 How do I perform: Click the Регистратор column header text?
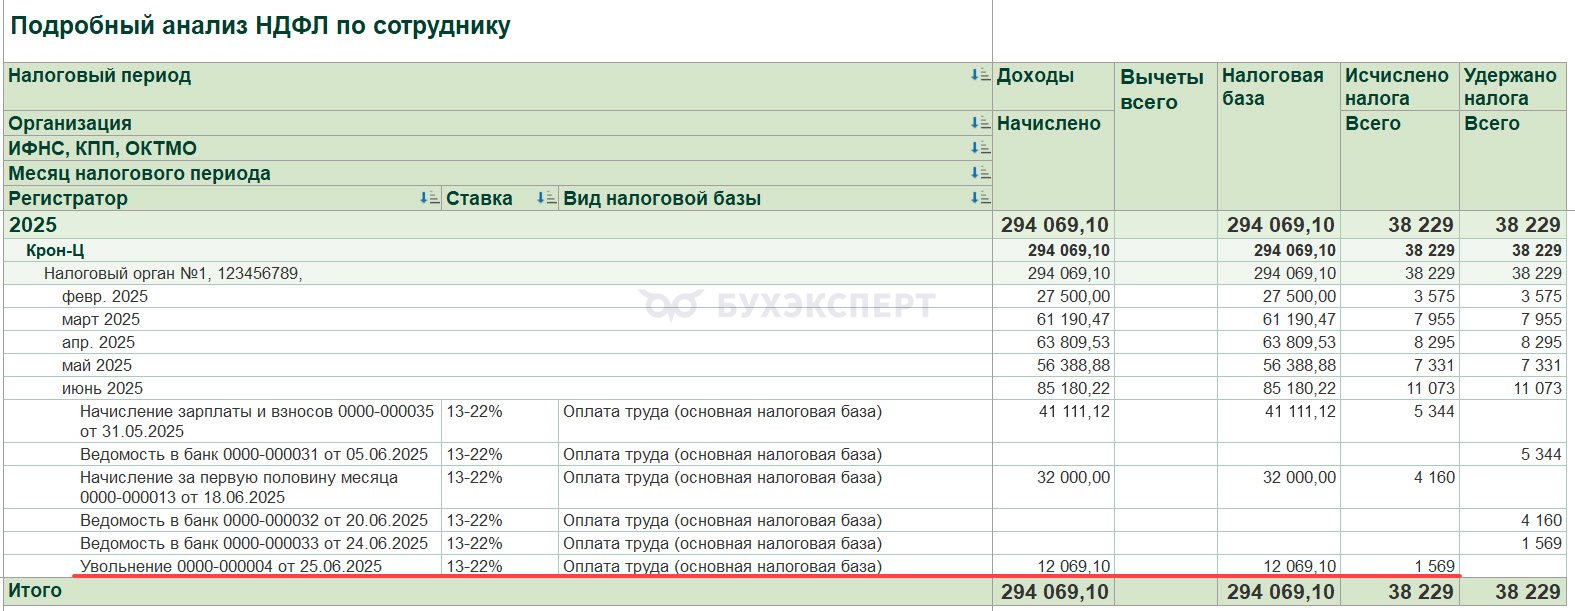coord(68,198)
